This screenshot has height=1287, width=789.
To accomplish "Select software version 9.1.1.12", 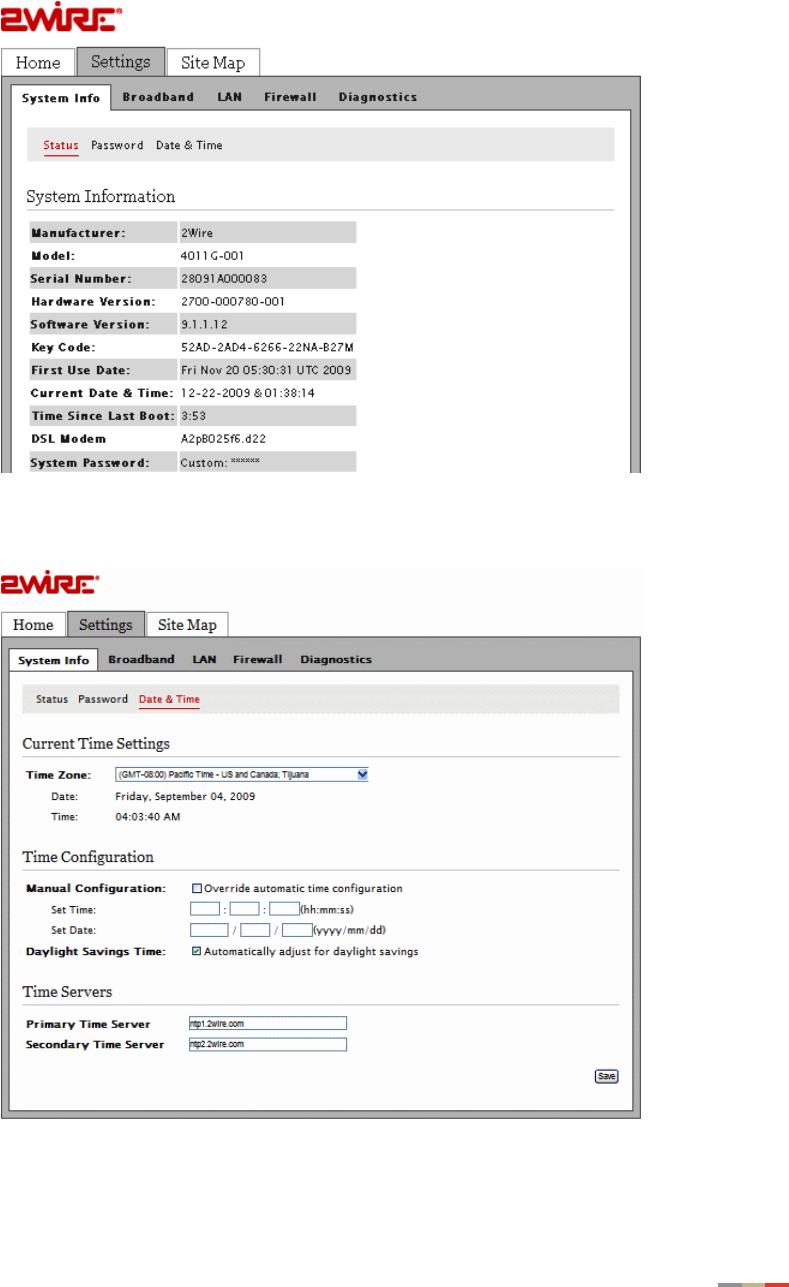I will coord(205,324).
